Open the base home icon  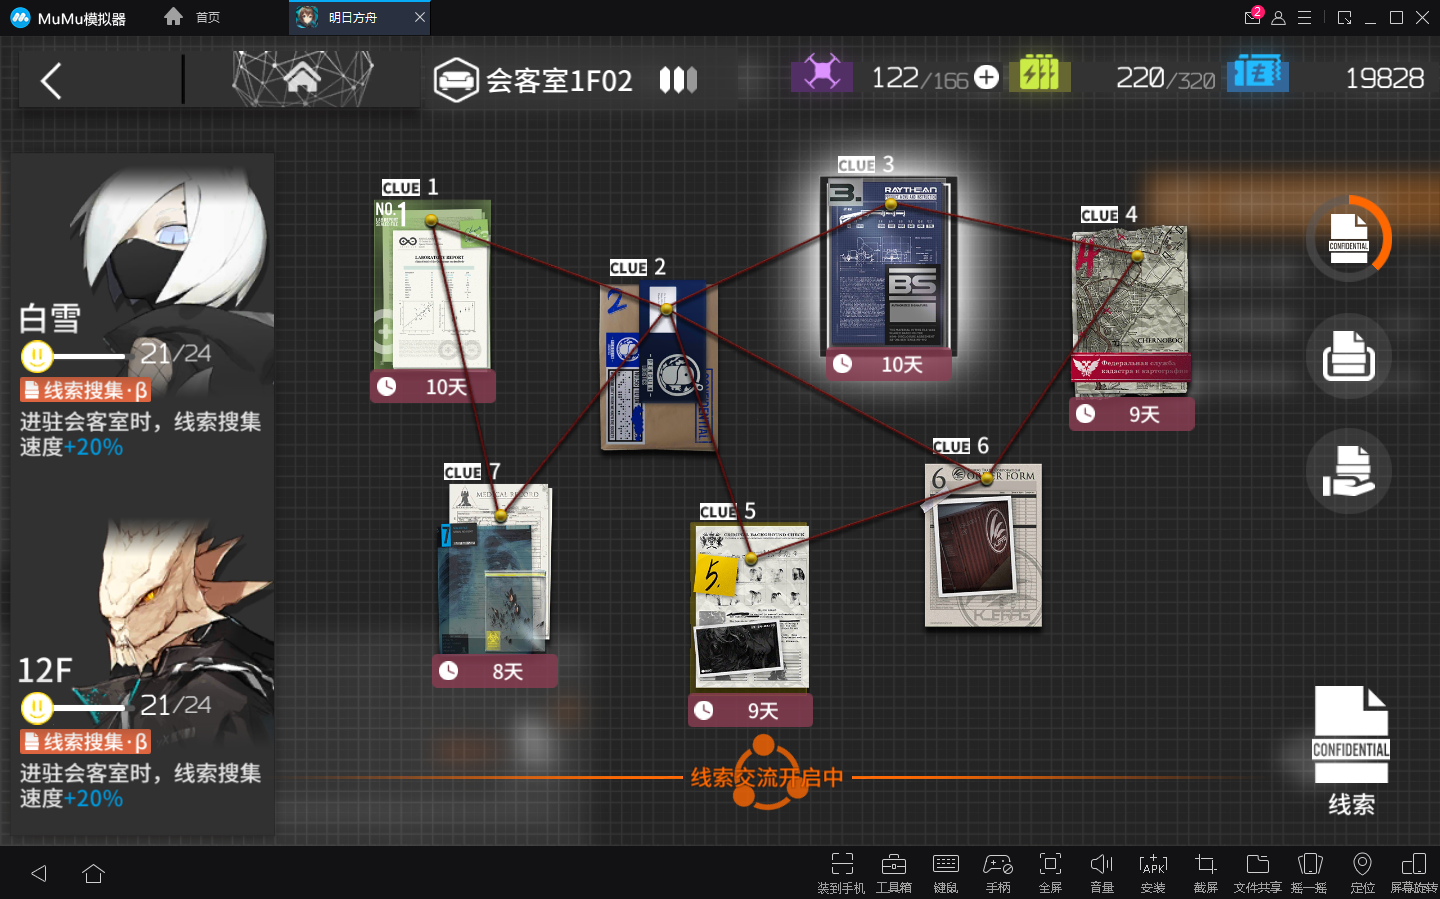pos(302,78)
